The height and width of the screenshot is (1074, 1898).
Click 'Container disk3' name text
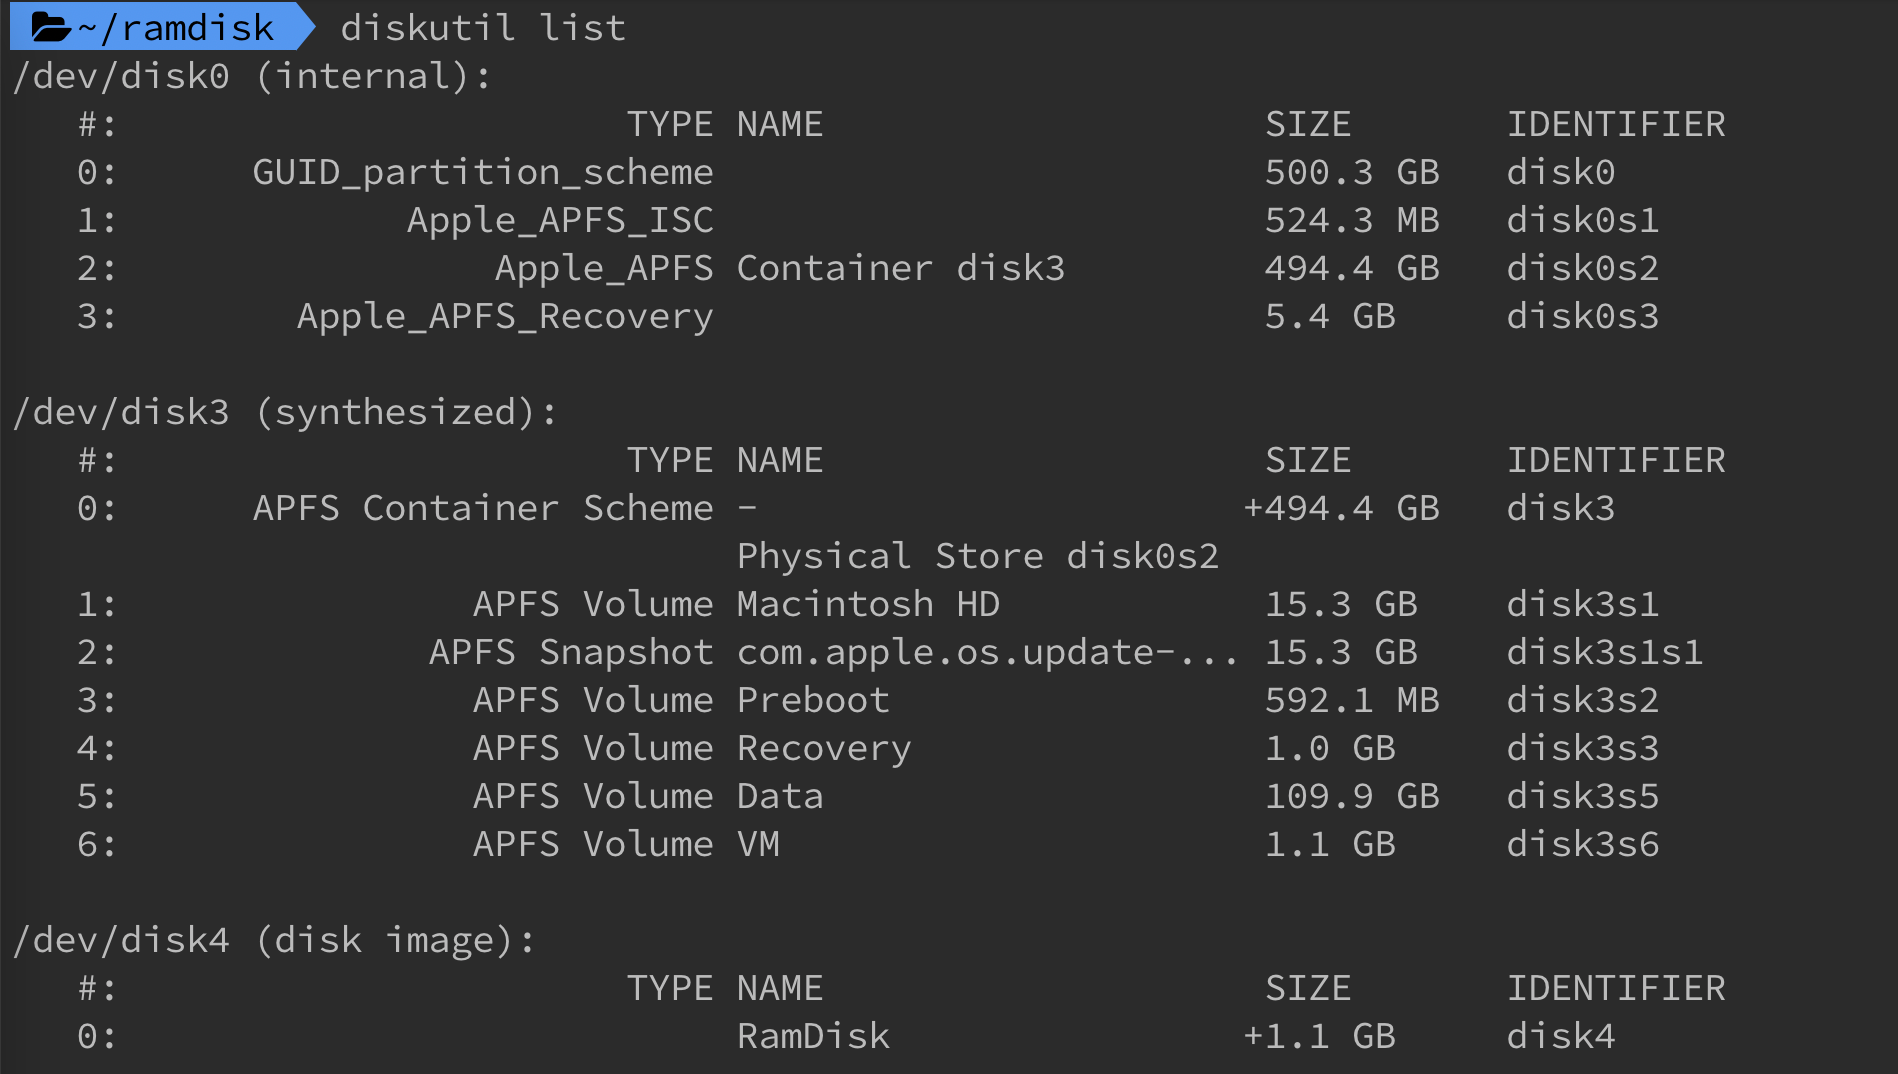click(x=901, y=268)
